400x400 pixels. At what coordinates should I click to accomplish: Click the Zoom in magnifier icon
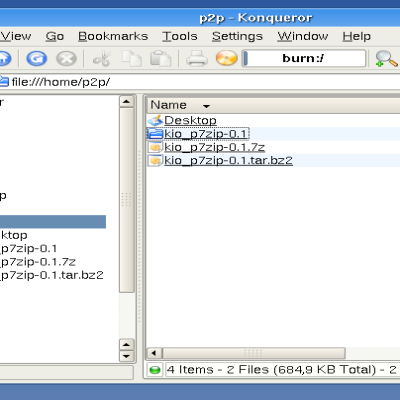coord(386,59)
